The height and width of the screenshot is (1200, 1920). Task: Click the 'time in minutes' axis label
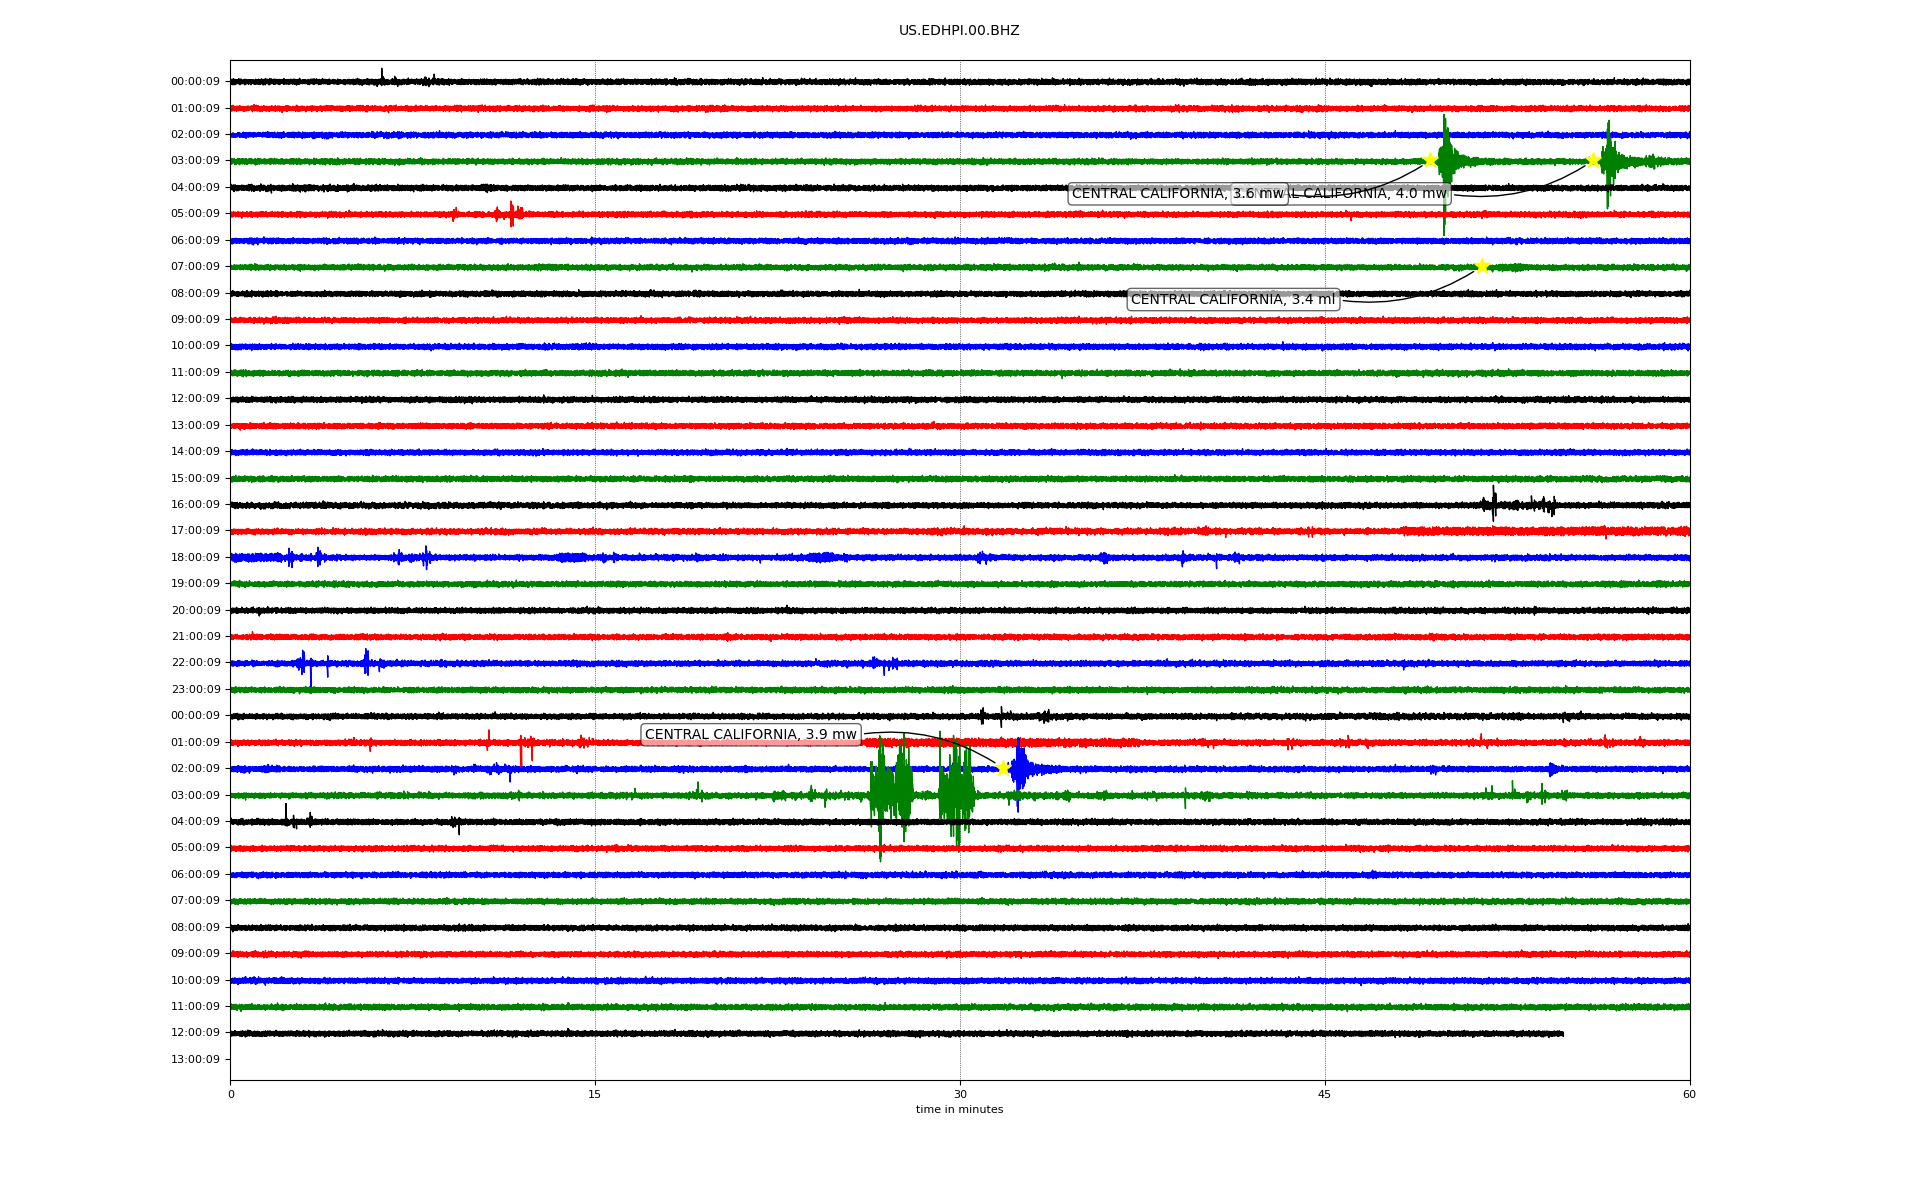point(959,1110)
